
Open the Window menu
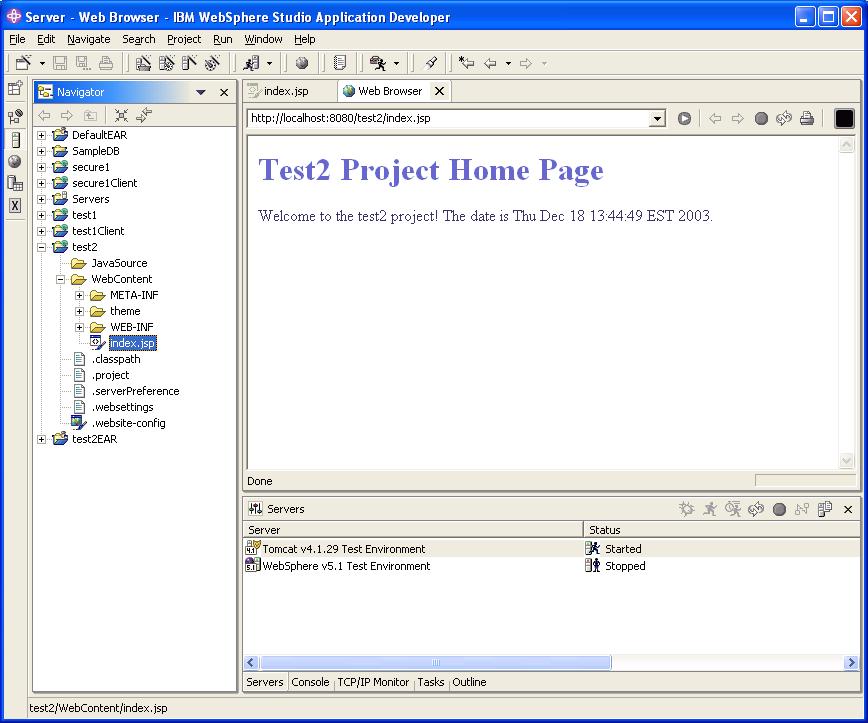coord(264,39)
